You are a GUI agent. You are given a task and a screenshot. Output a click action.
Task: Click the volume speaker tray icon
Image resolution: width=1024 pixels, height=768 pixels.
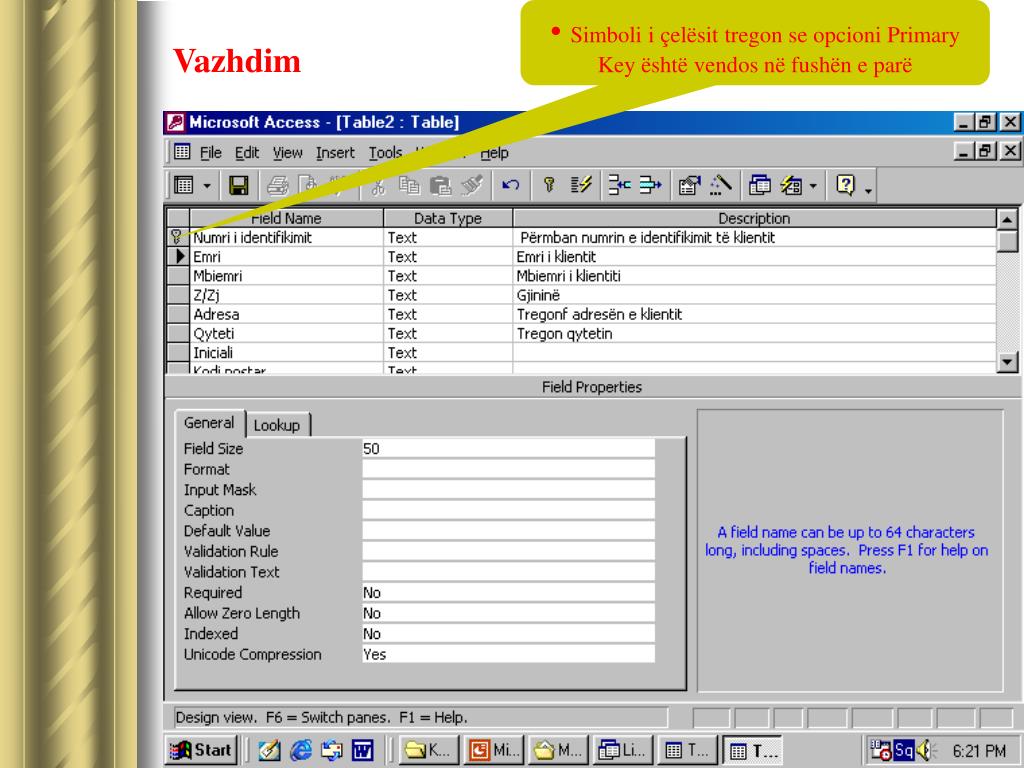coord(925,750)
